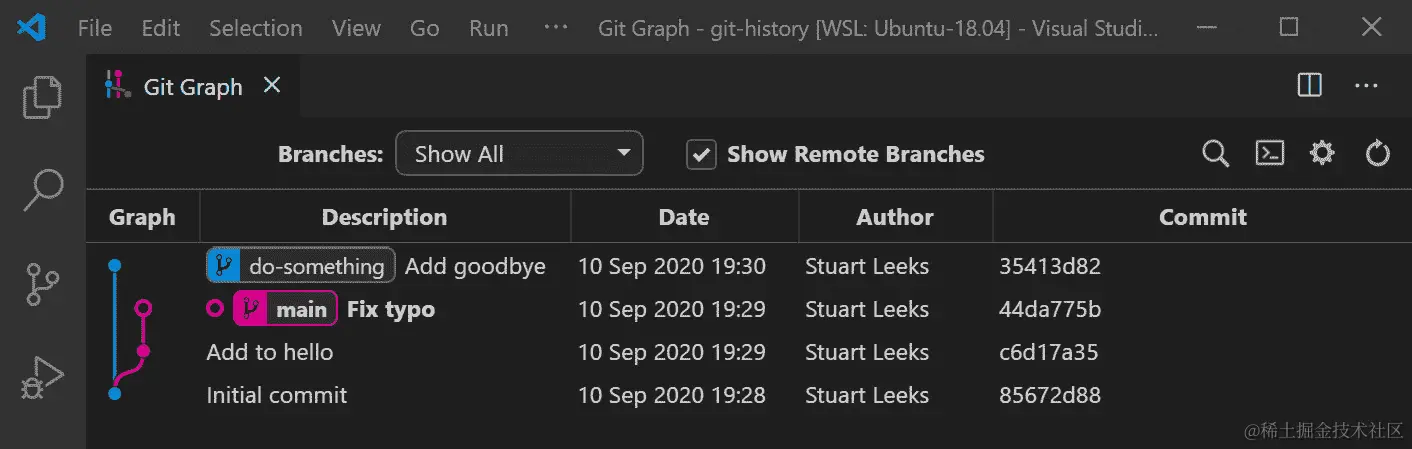Open the Search view in activity bar
Screen dimensions: 1412x449
(43, 190)
